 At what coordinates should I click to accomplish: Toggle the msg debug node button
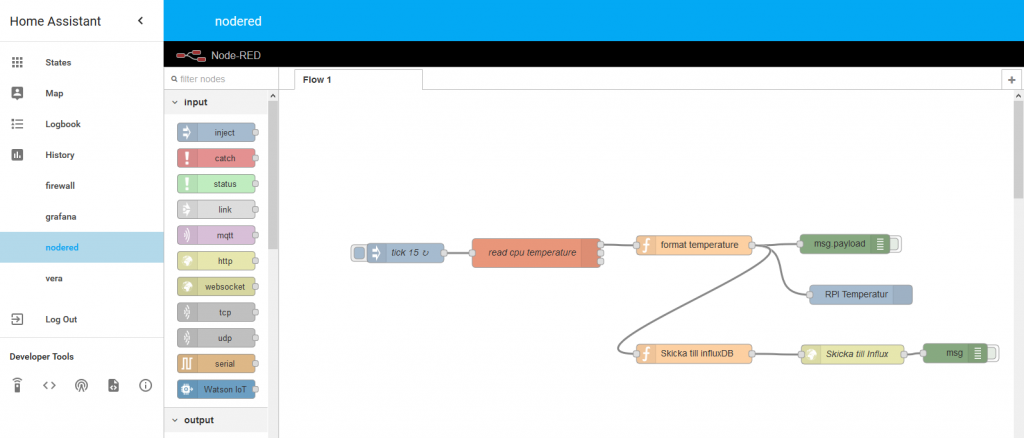point(993,353)
